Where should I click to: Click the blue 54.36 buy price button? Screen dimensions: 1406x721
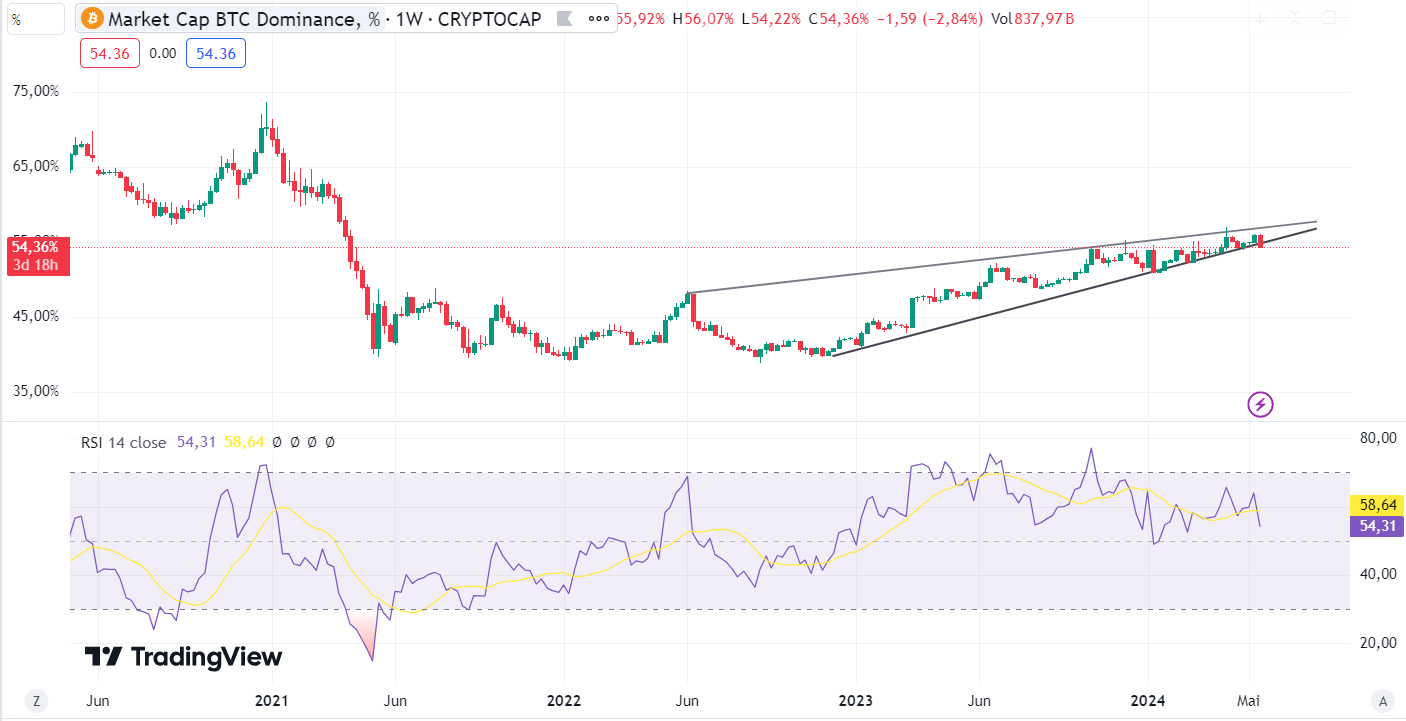pyautogui.click(x=215, y=53)
